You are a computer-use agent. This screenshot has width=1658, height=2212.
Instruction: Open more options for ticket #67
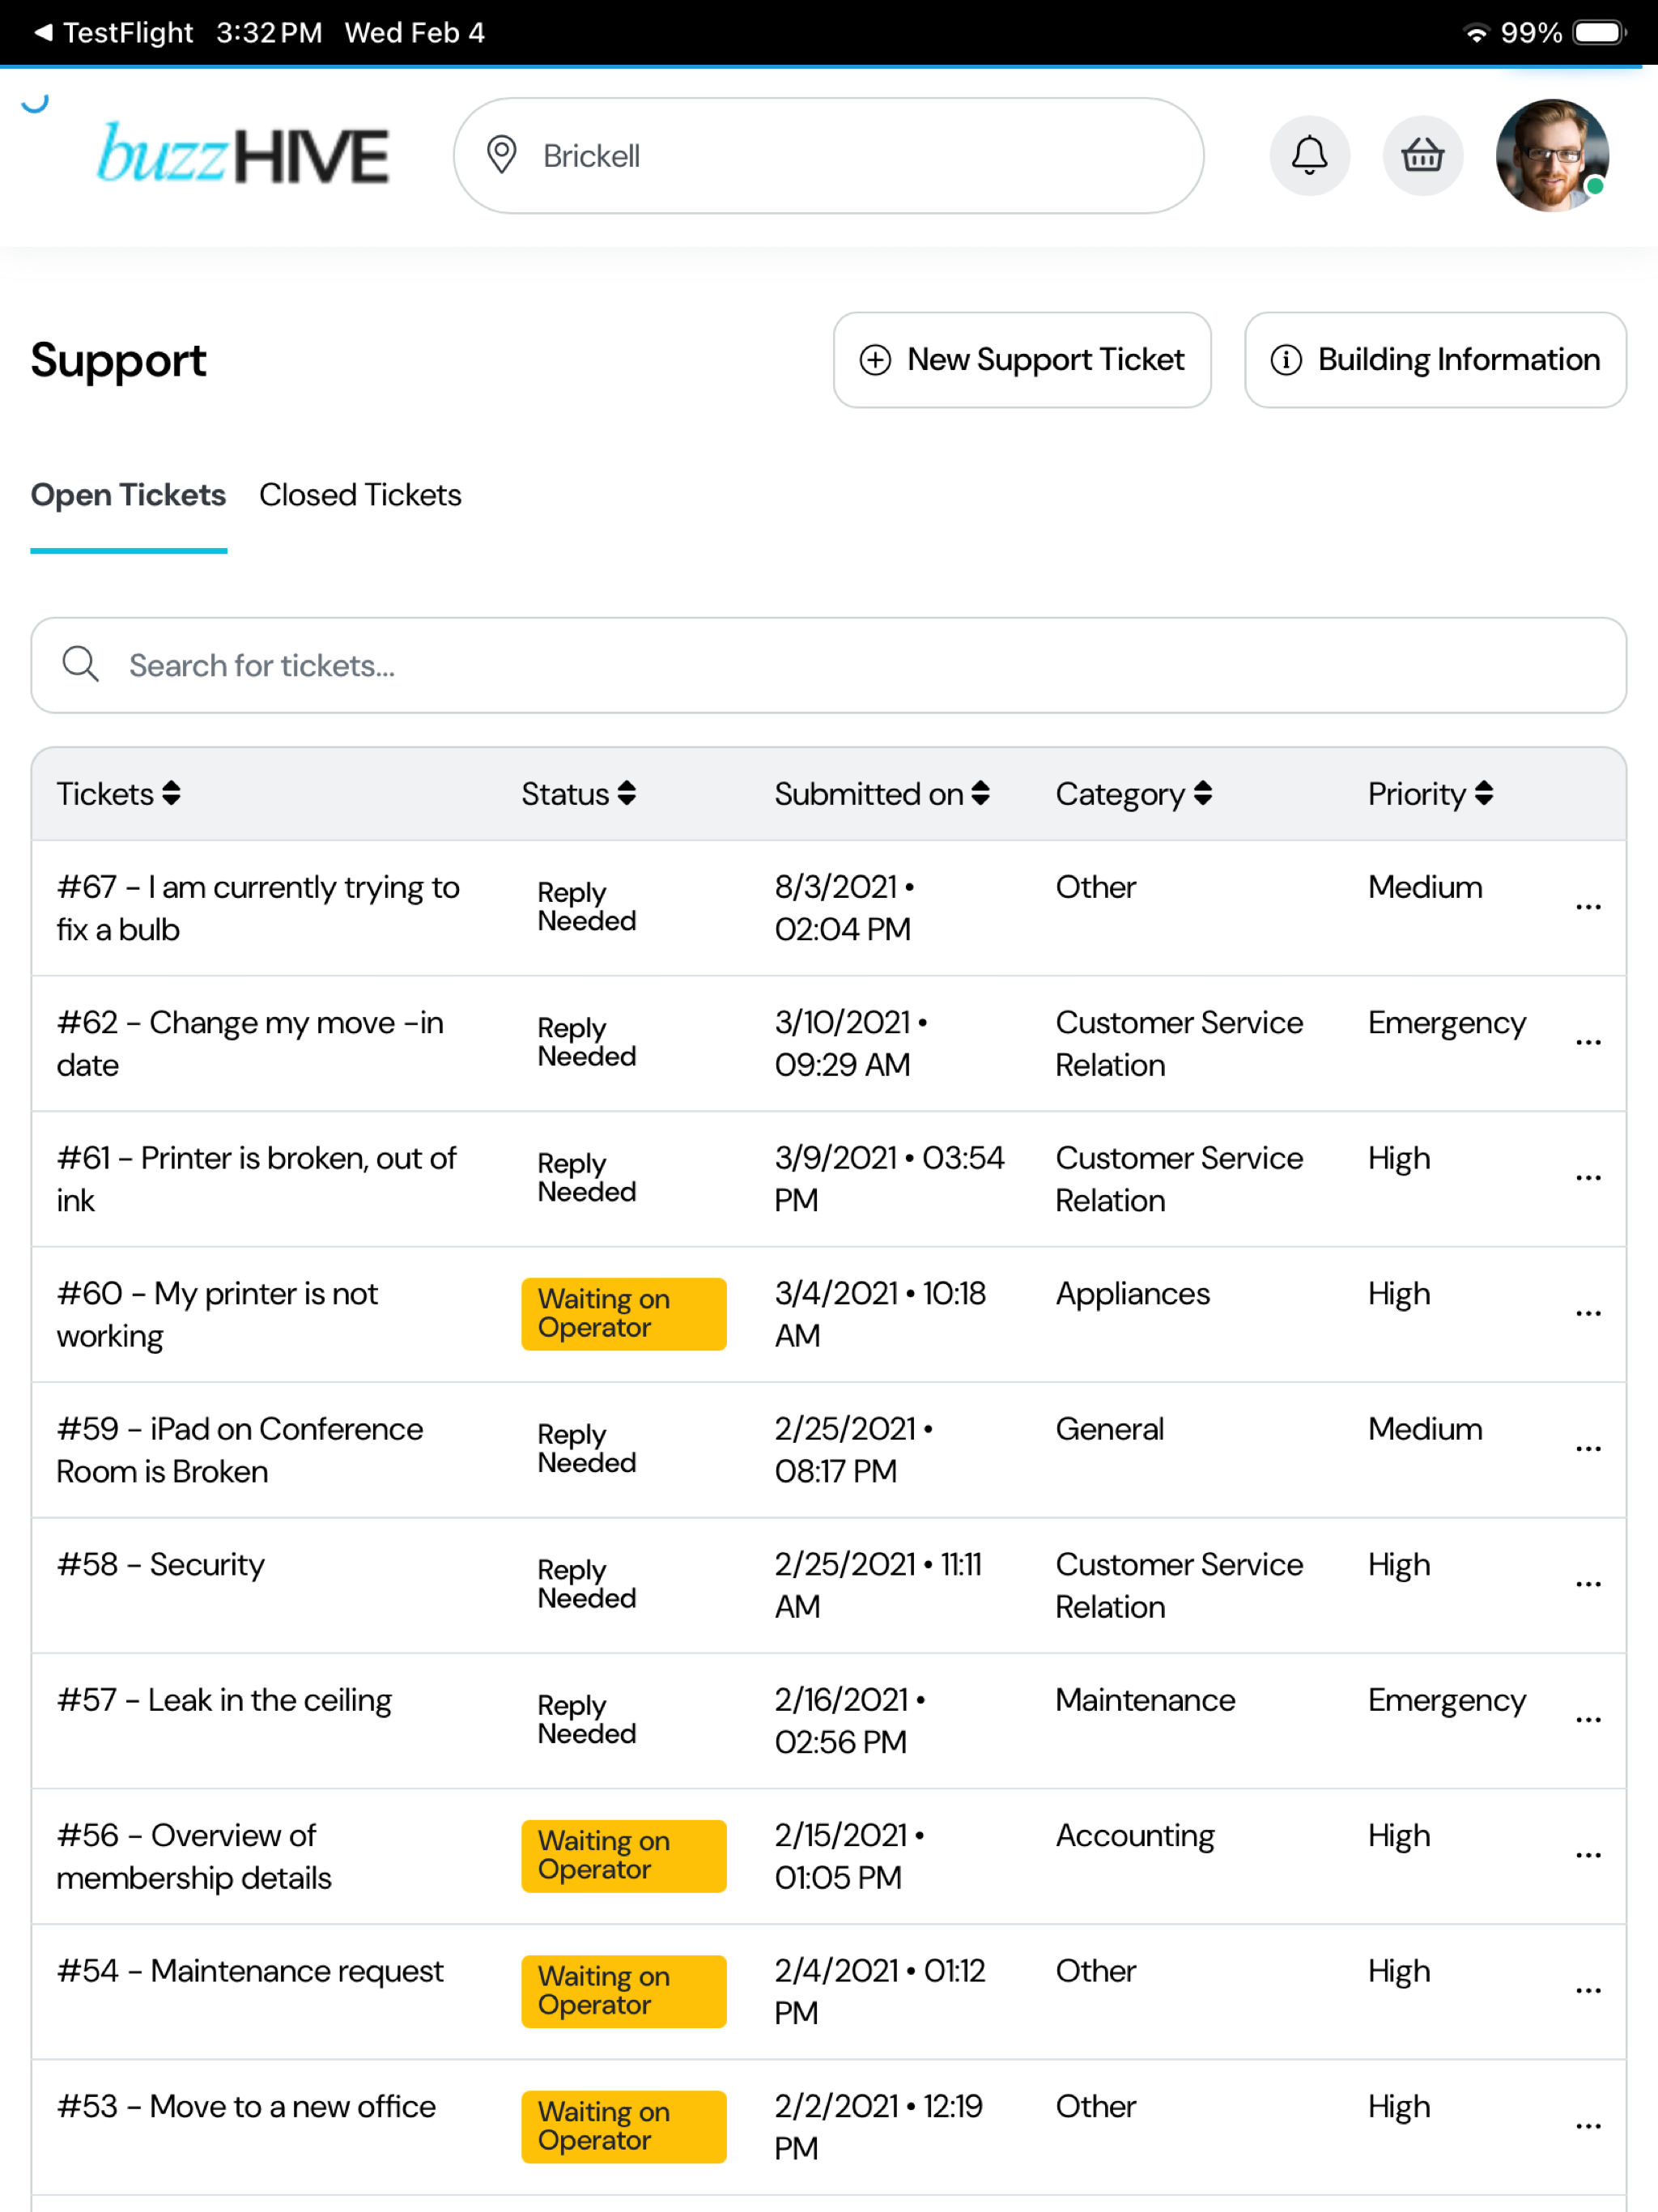(x=1587, y=907)
